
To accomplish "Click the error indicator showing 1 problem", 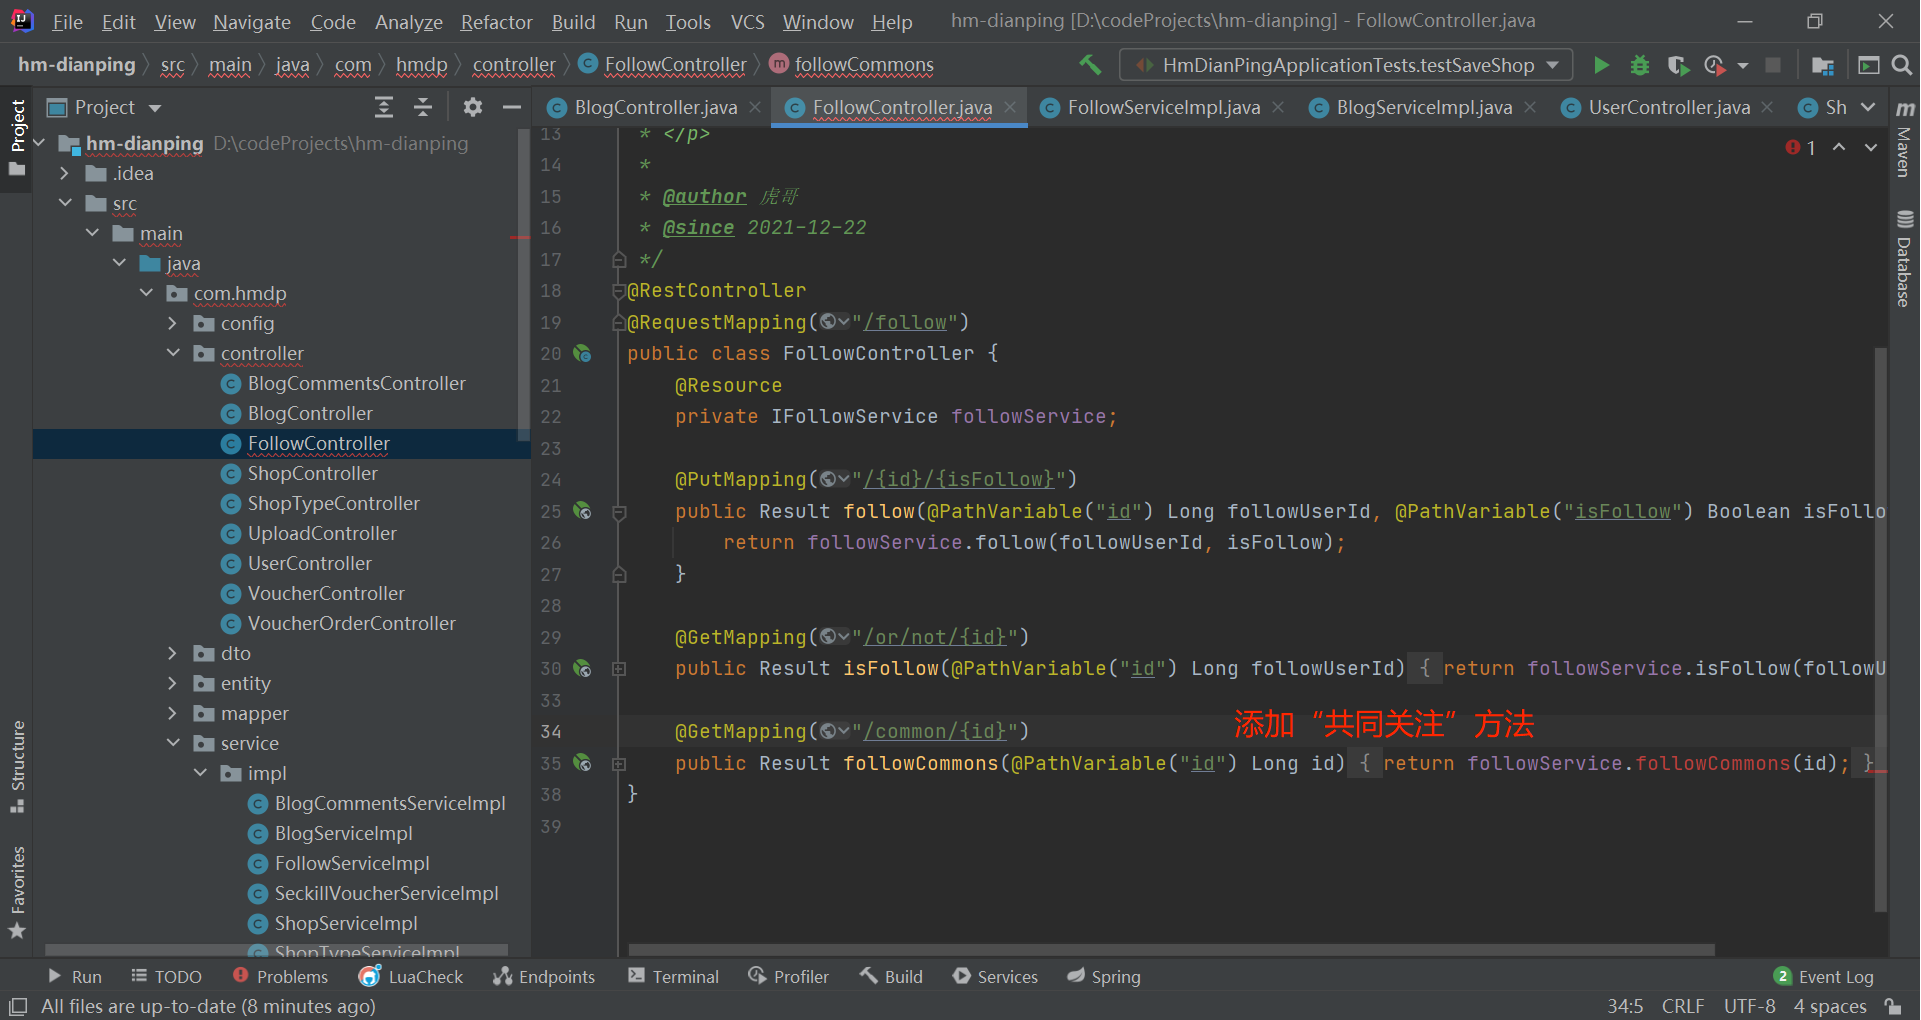I will (x=1801, y=148).
